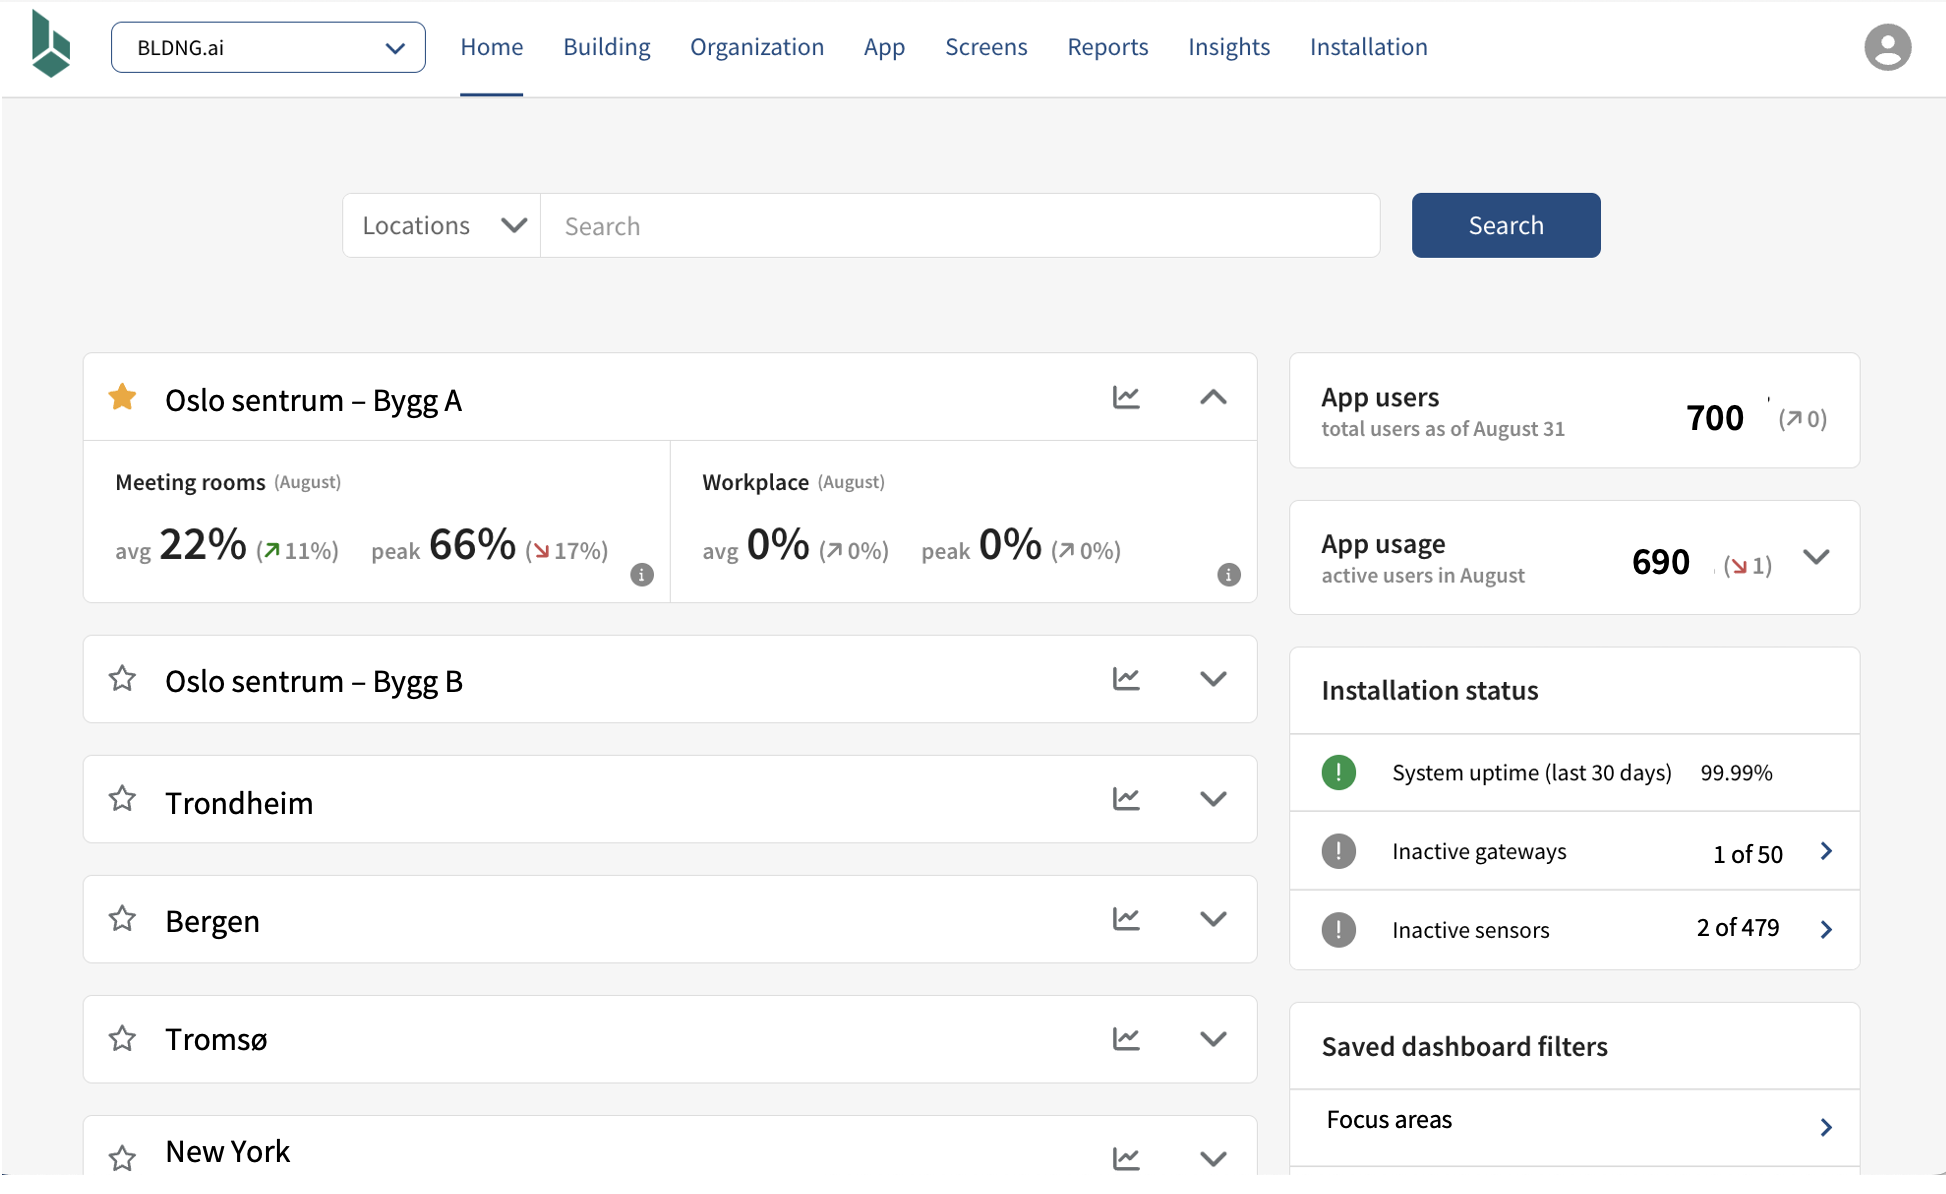The width and height of the screenshot is (1946, 1194).
Task: Expand the Bergen card
Action: click(x=1213, y=919)
